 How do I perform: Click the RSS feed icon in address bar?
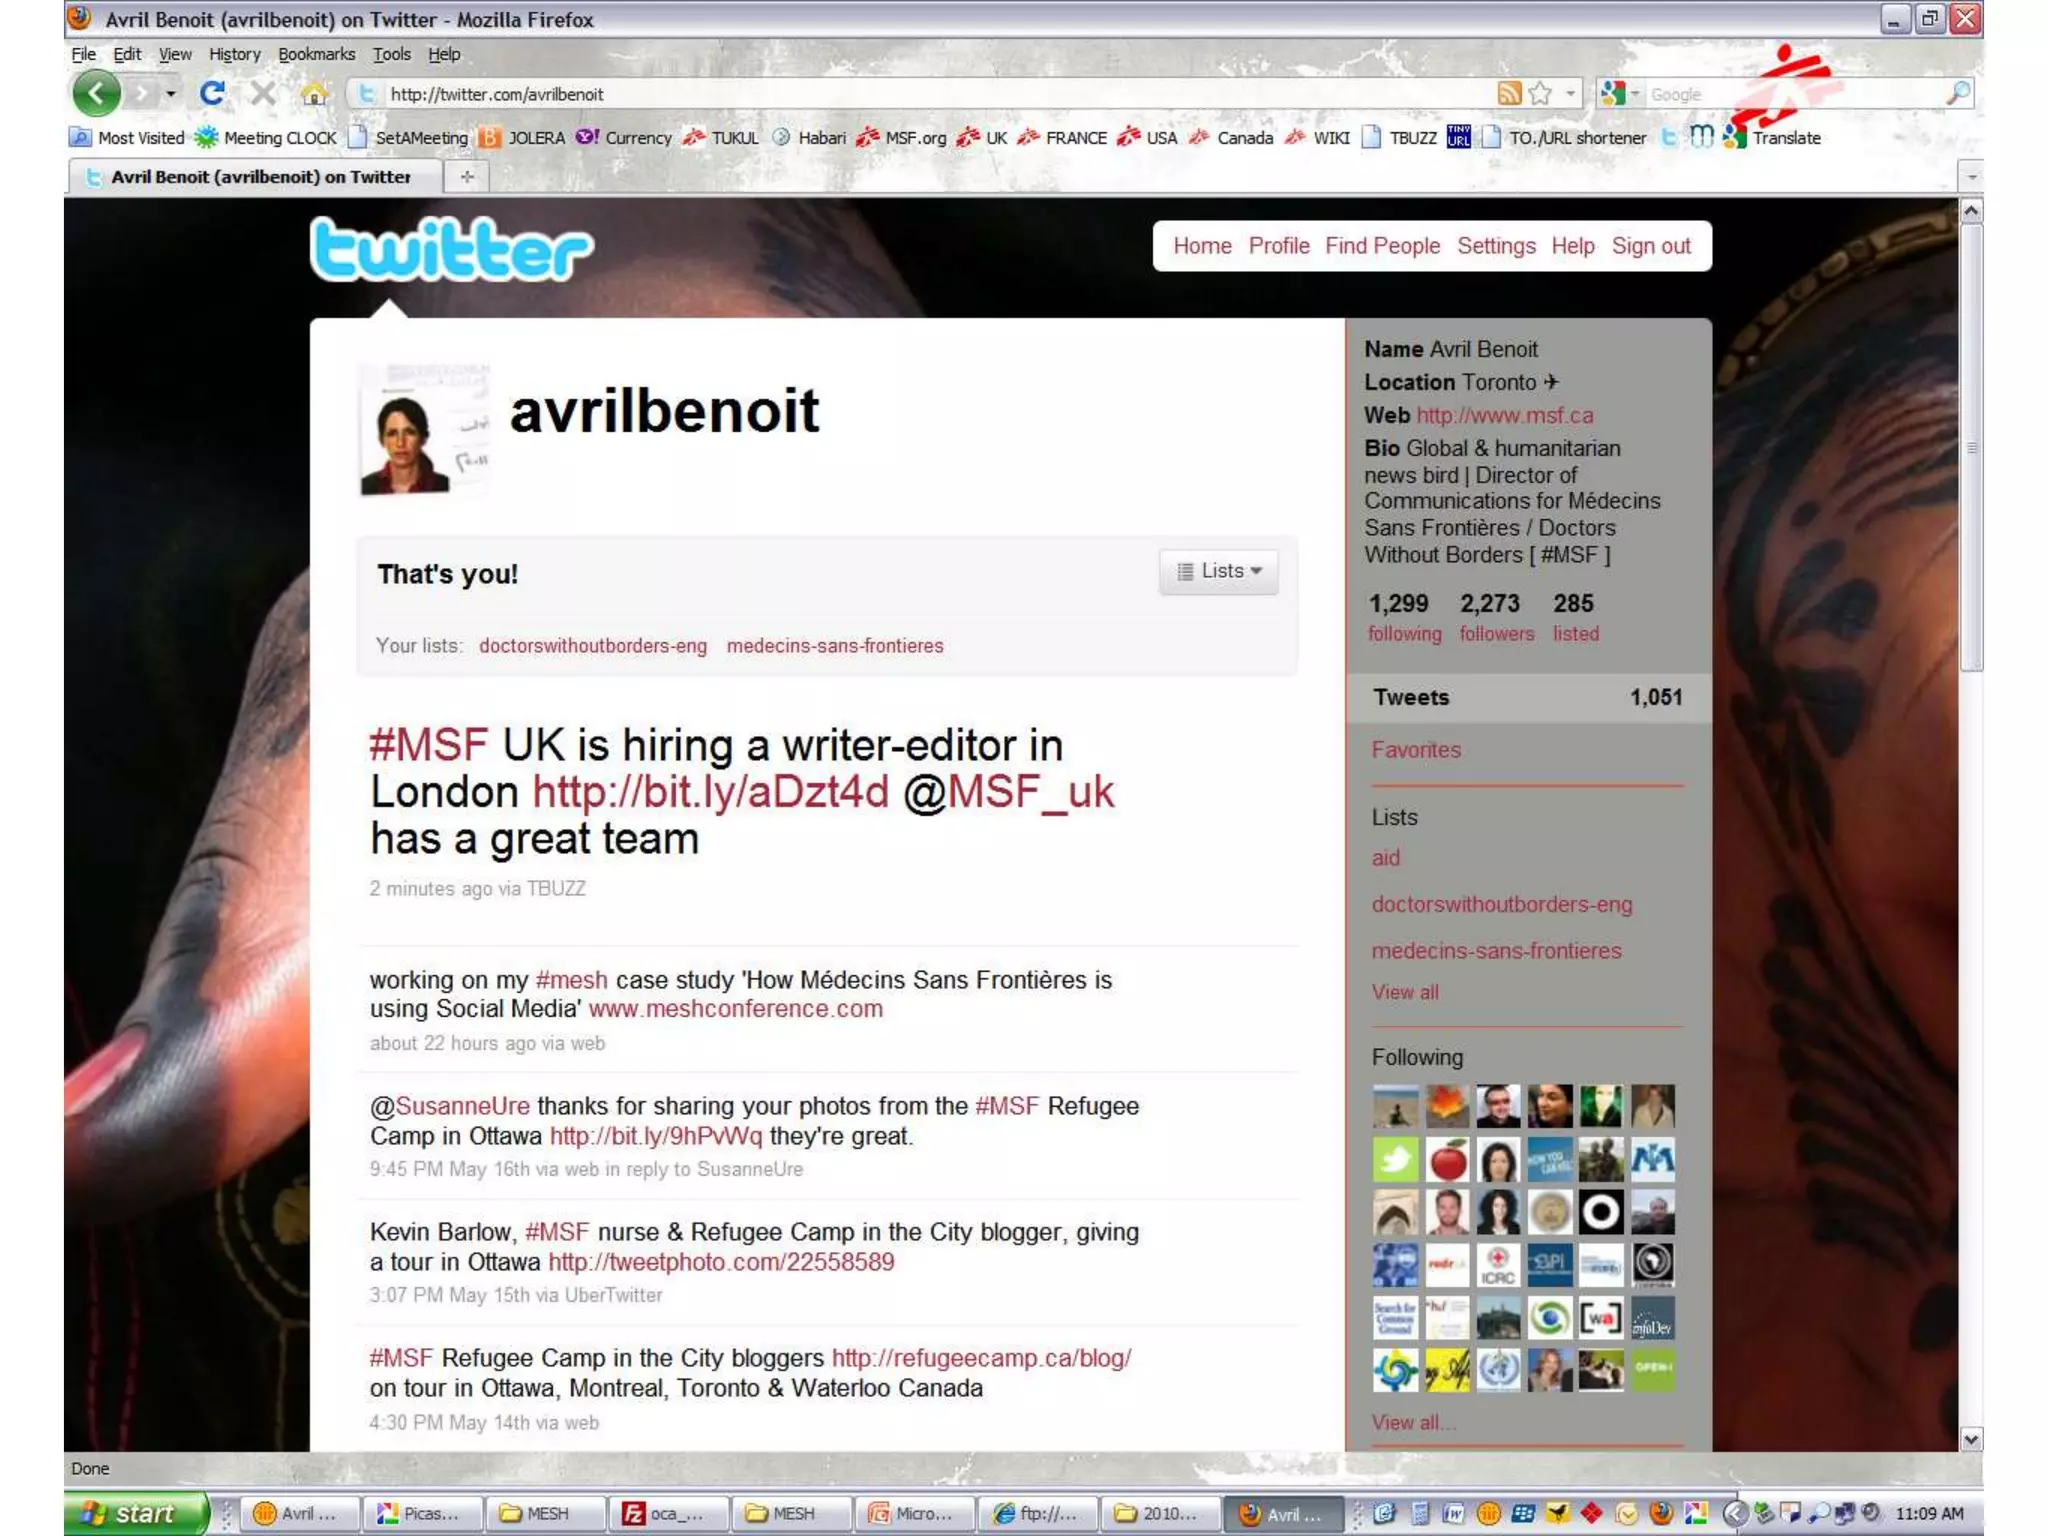1509,94
